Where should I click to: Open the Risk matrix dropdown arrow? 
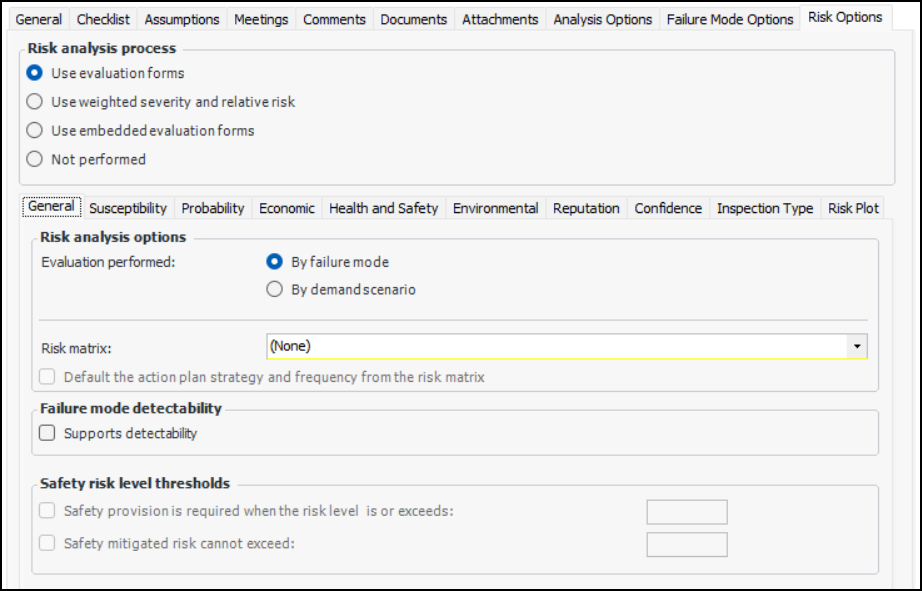[857, 346]
